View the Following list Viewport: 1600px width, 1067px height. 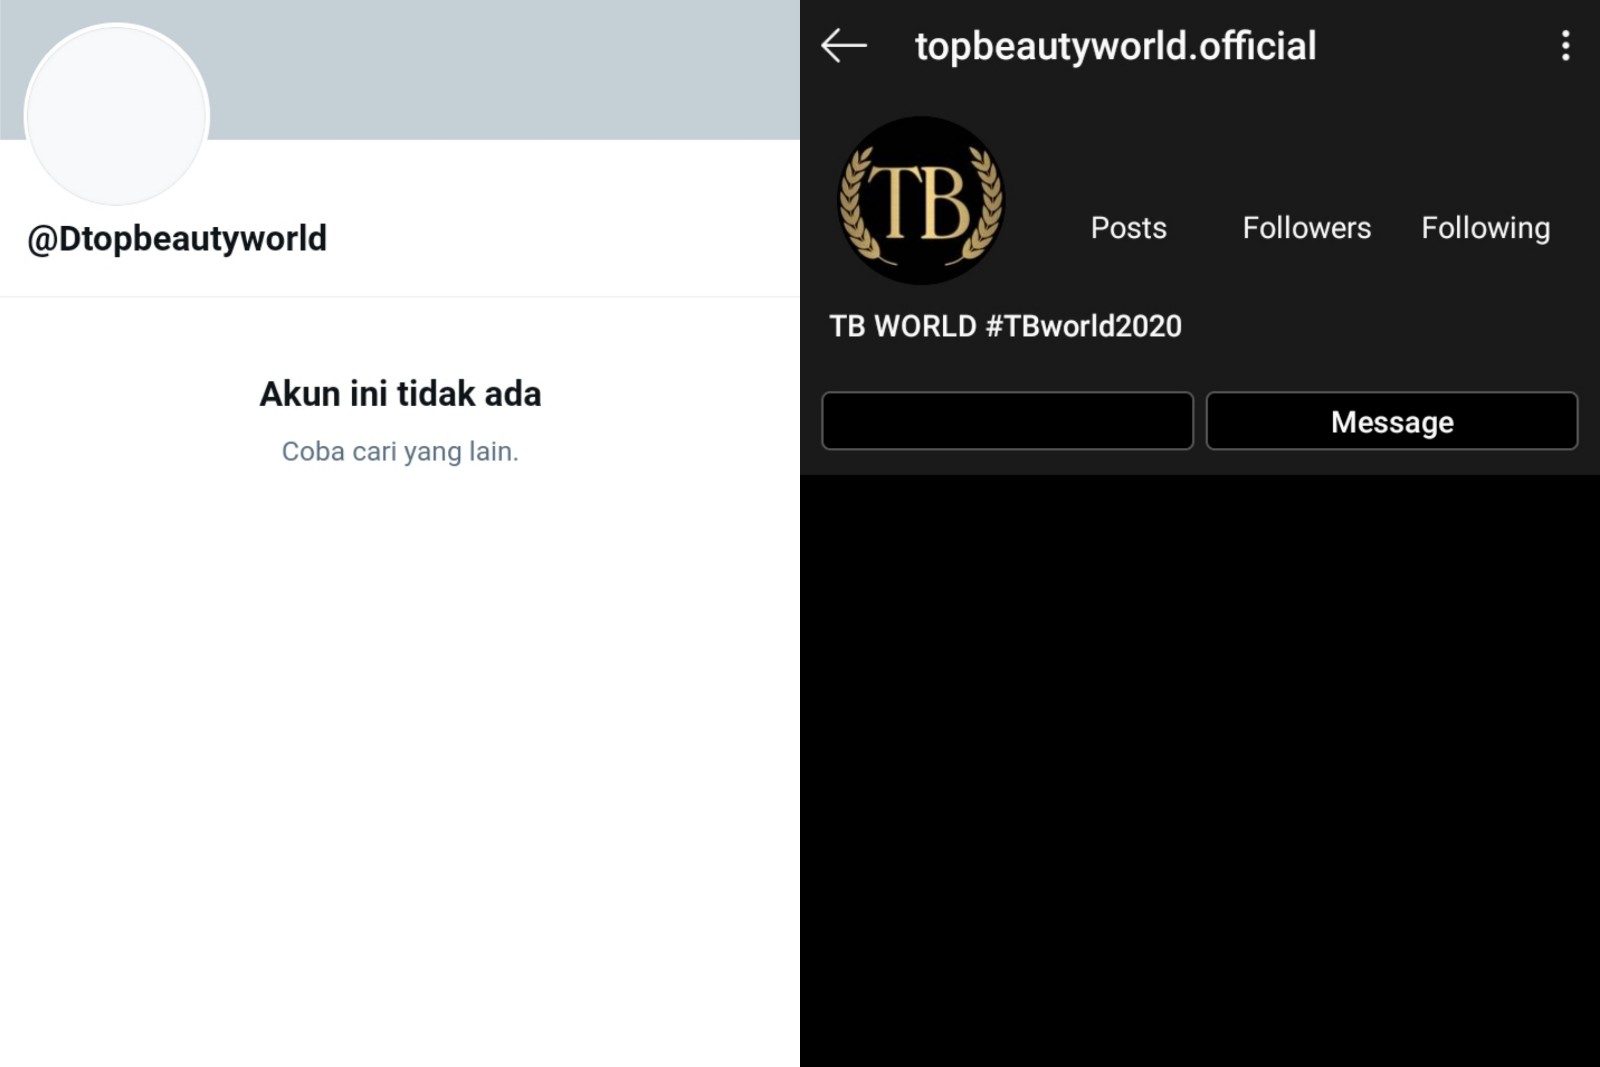(x=1485, y=228)
